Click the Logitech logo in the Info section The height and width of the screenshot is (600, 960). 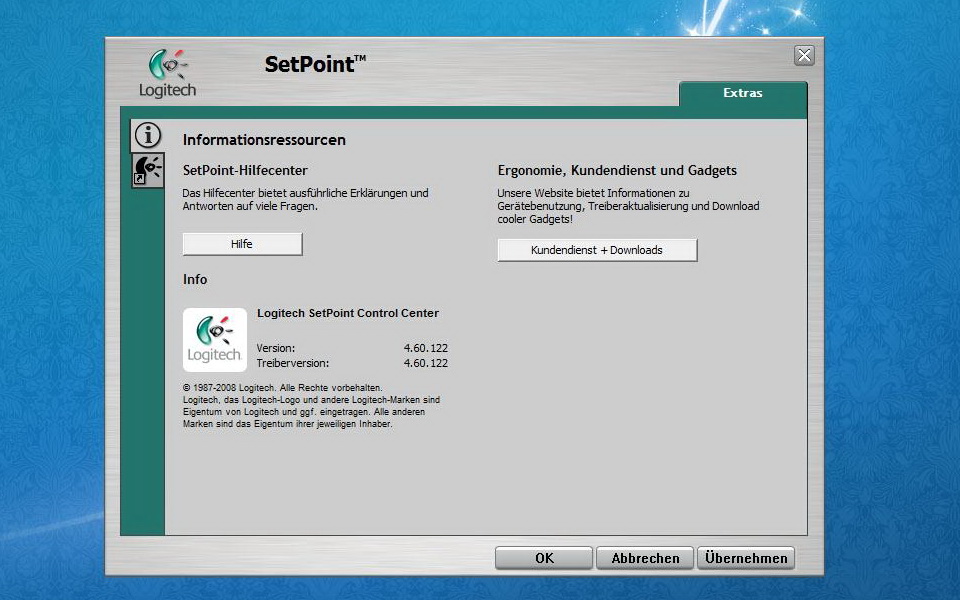click(x=215, y=340)
